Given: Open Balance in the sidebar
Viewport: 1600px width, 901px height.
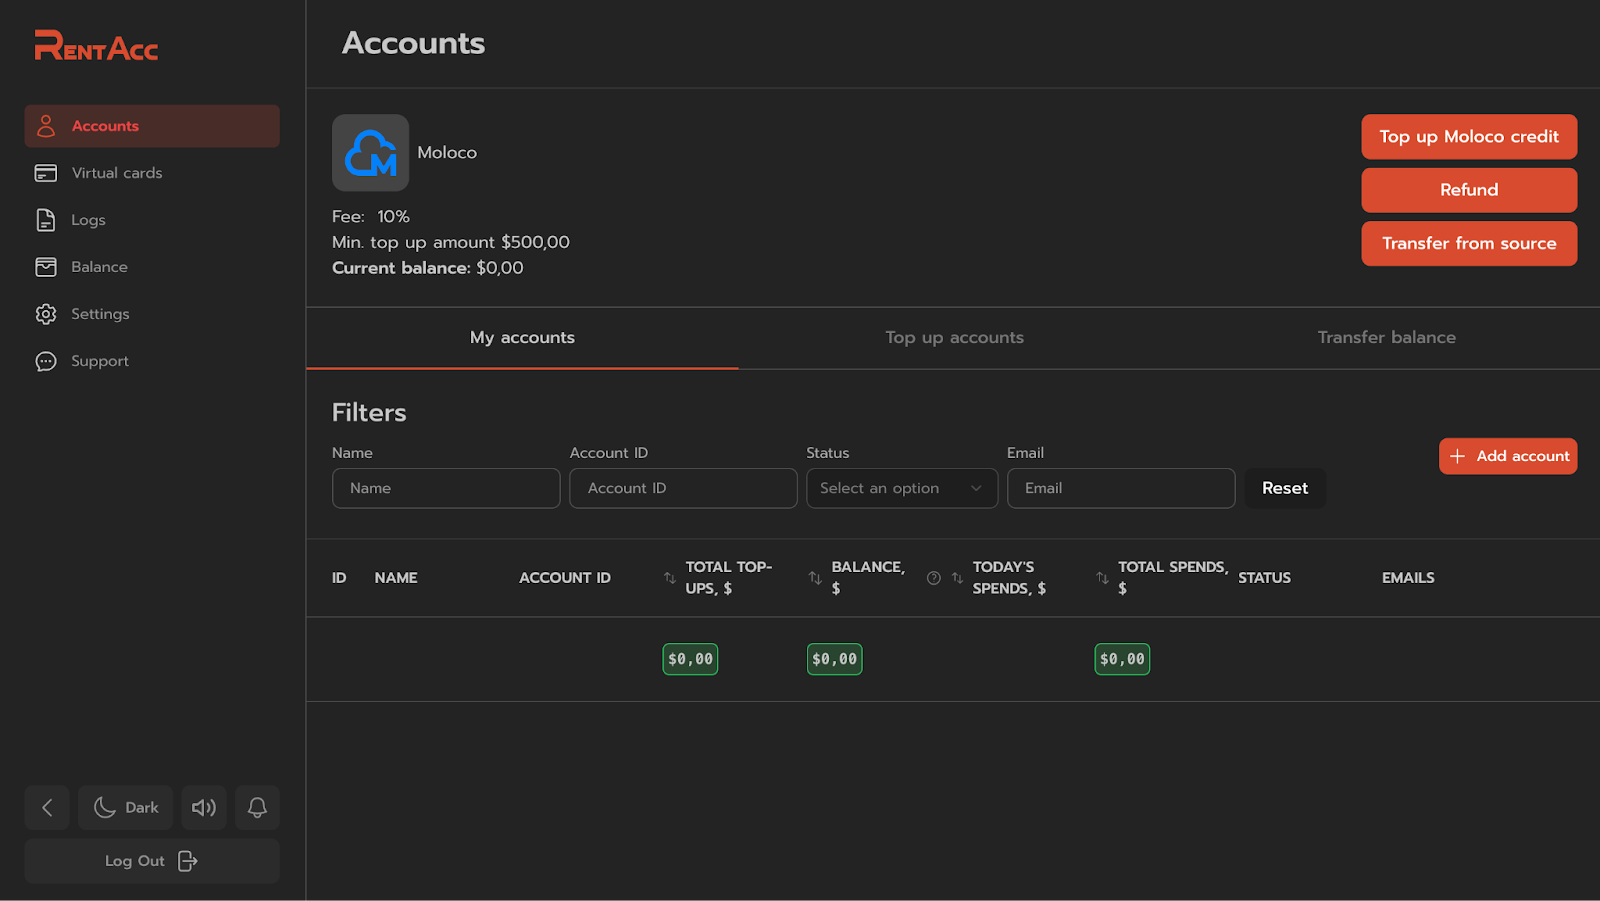Looking at the screenshot, I should (152, 267).
